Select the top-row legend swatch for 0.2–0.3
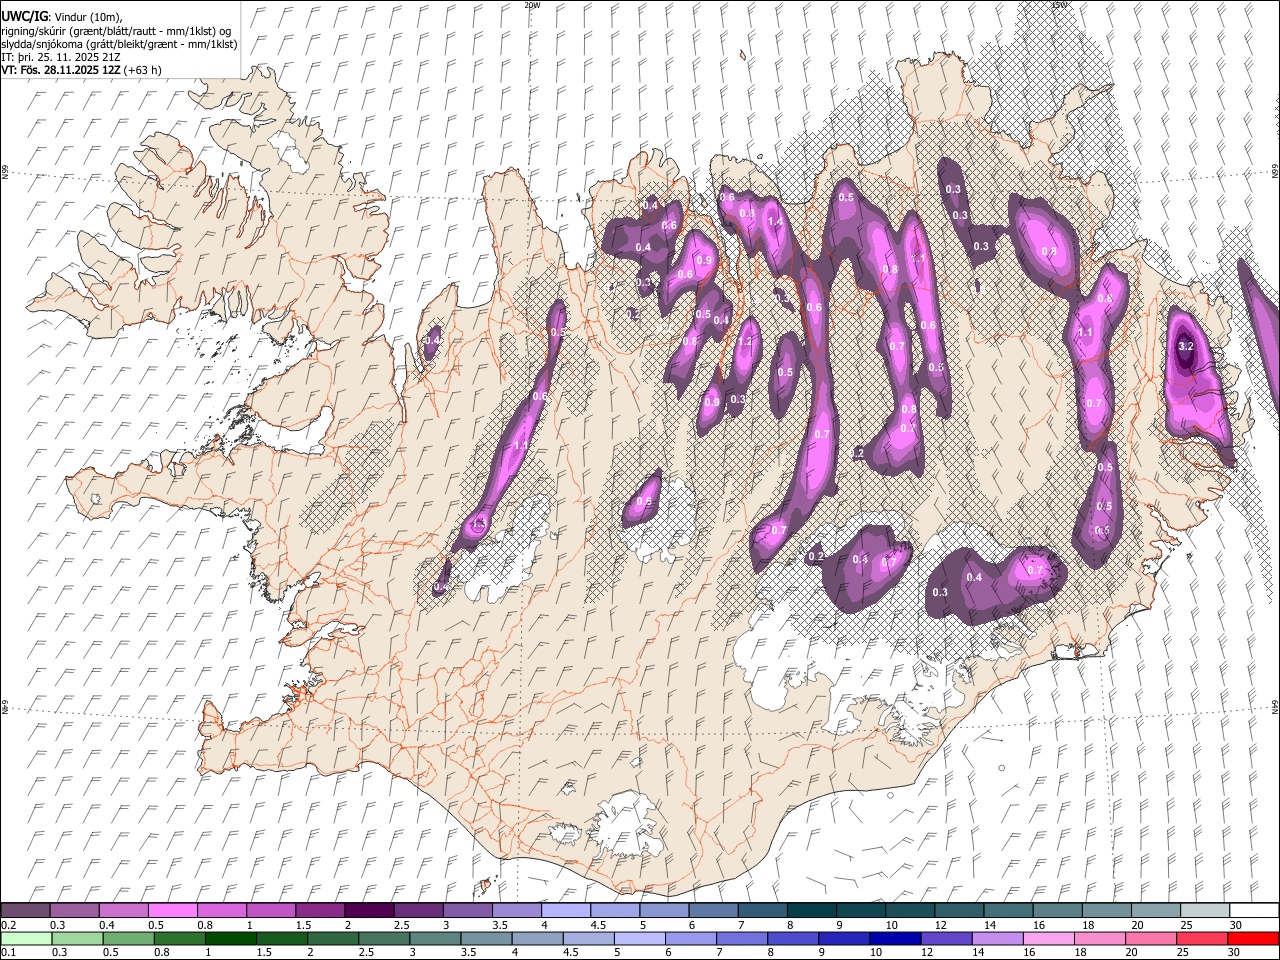Viewport: 1280px width, 960px height. [25, 911]
